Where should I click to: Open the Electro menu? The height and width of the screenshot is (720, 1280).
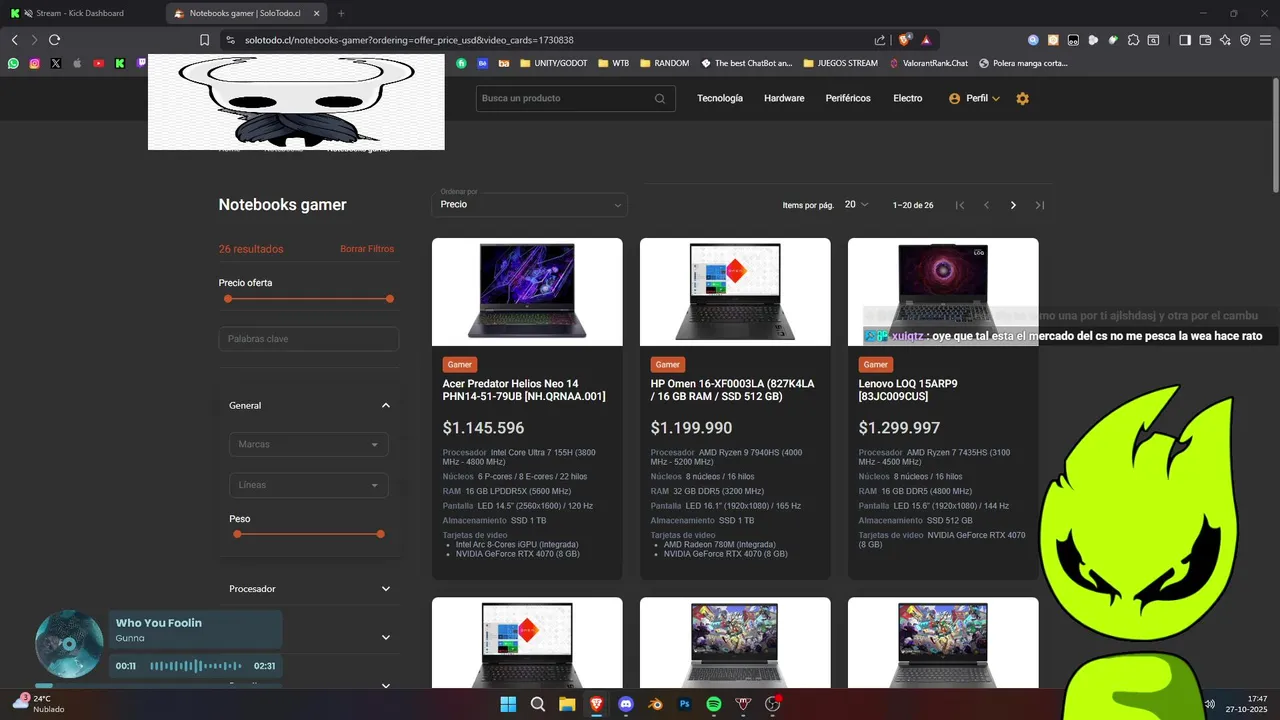908,98
